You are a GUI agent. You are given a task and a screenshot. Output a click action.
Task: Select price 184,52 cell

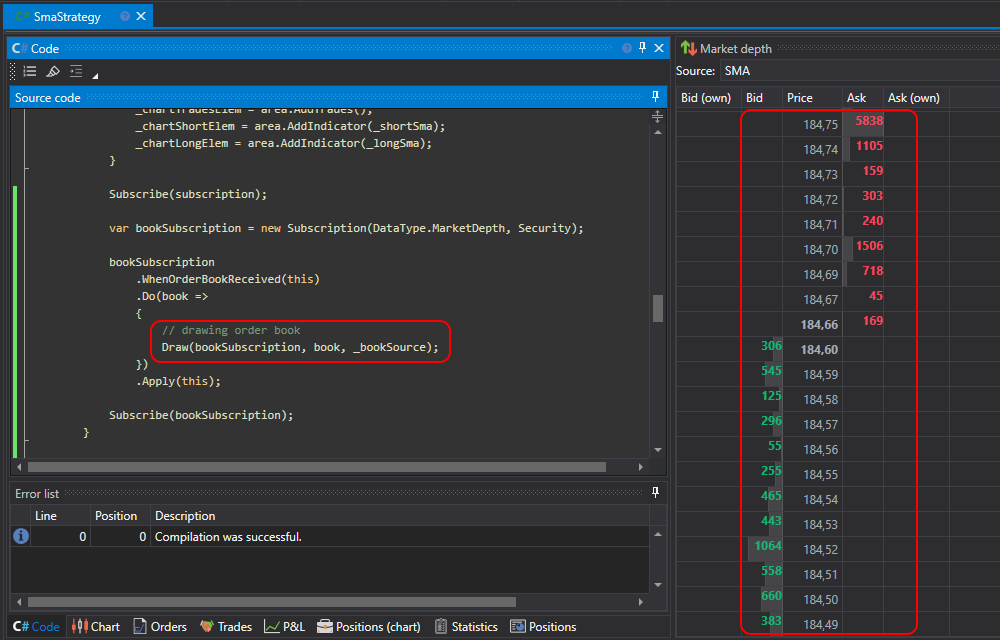pyautogui.click(x=812, y=549)
